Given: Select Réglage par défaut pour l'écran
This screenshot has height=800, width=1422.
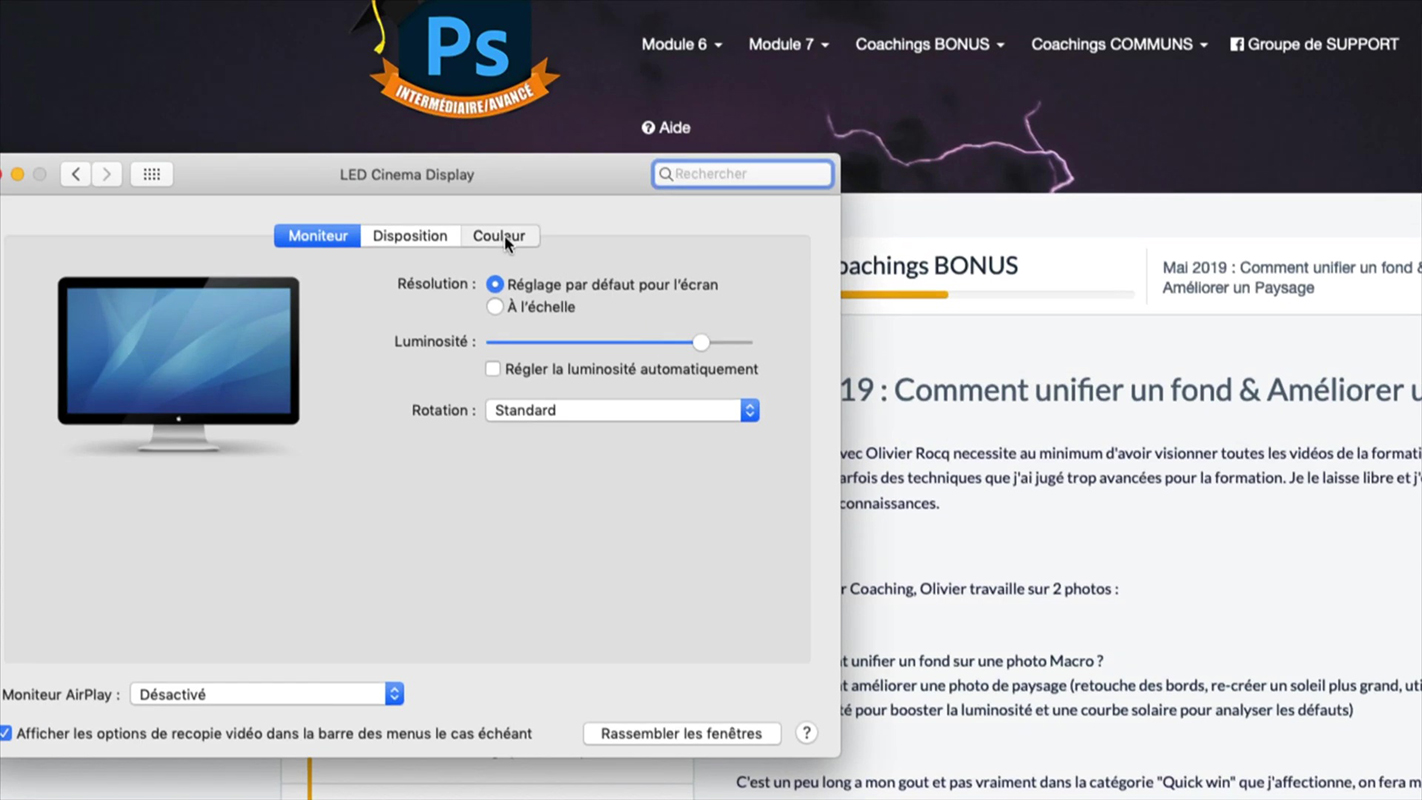Looking at the screenshot, I should pyautogui.click(x=495, y=285).
